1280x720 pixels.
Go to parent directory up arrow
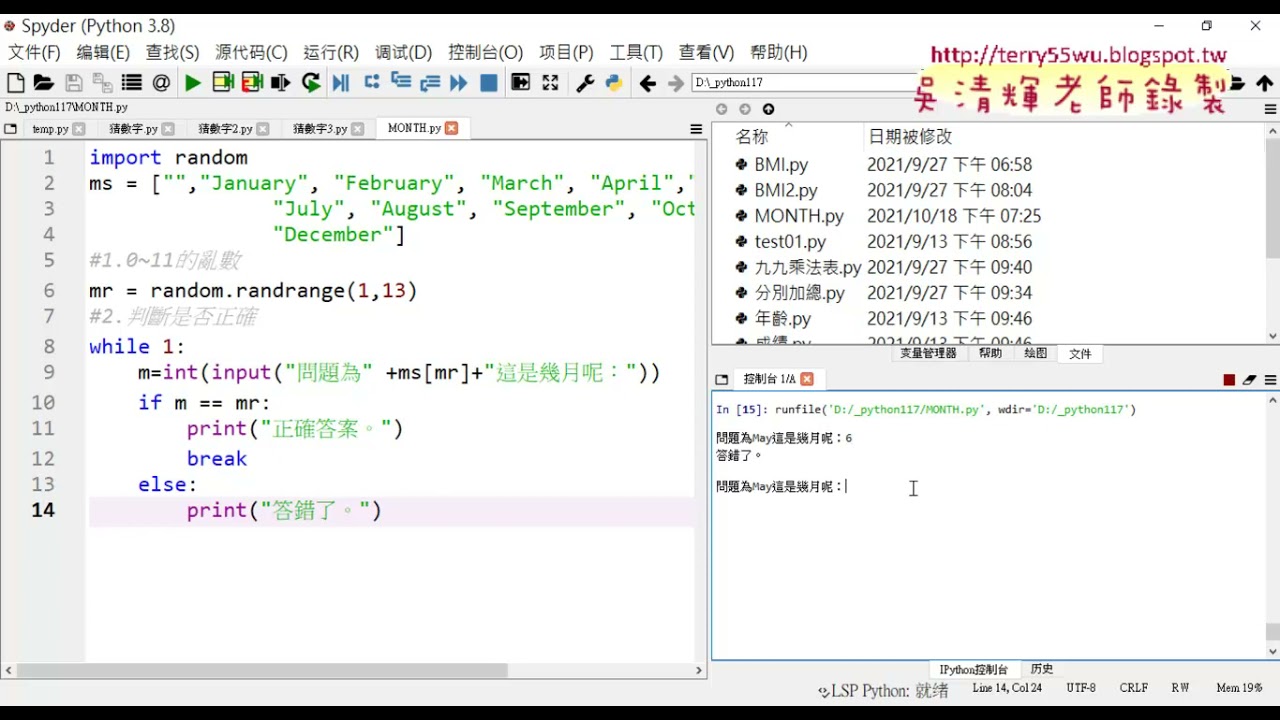pos(1265,83)
